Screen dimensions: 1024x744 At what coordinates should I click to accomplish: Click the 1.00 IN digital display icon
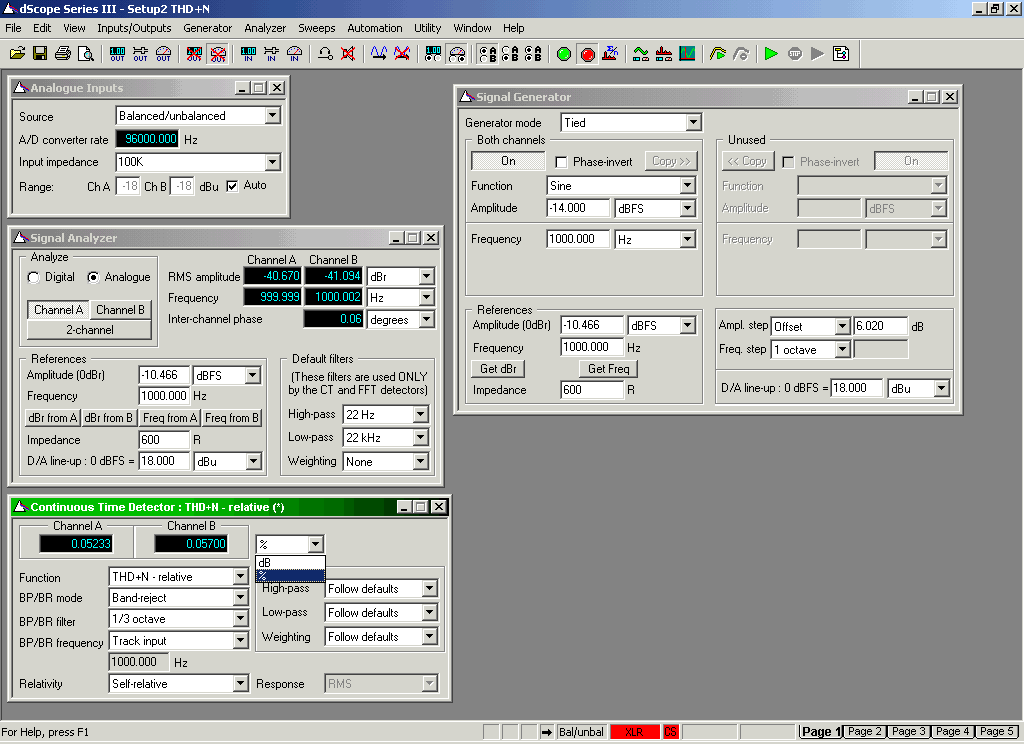click(248, 54)
